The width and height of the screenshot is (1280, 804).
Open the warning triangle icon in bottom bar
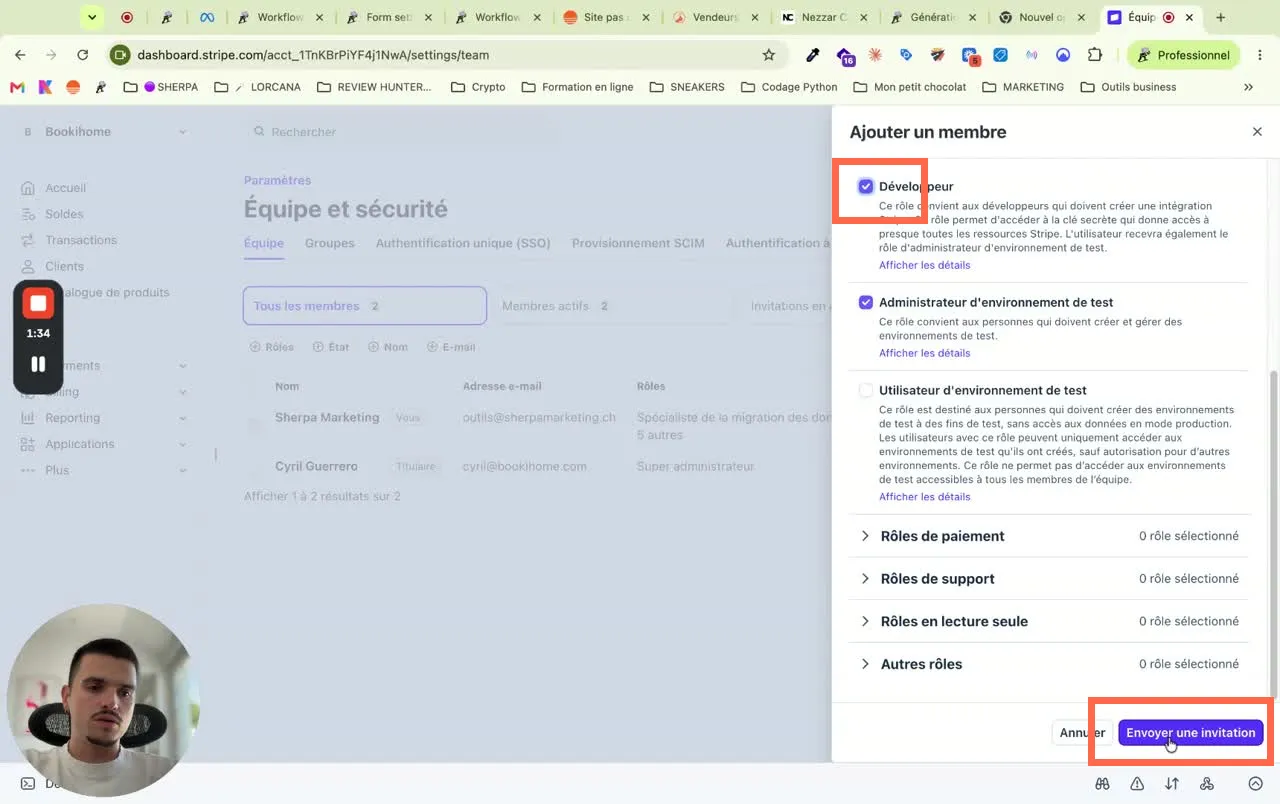(1137, 784)
